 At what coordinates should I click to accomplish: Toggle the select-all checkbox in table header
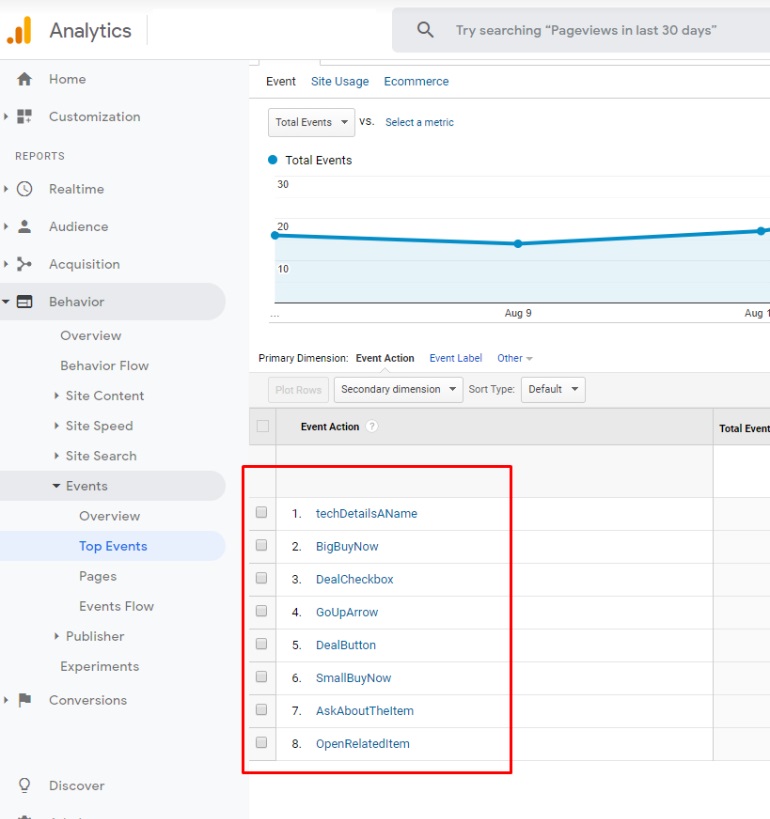(x=263, y=426)
